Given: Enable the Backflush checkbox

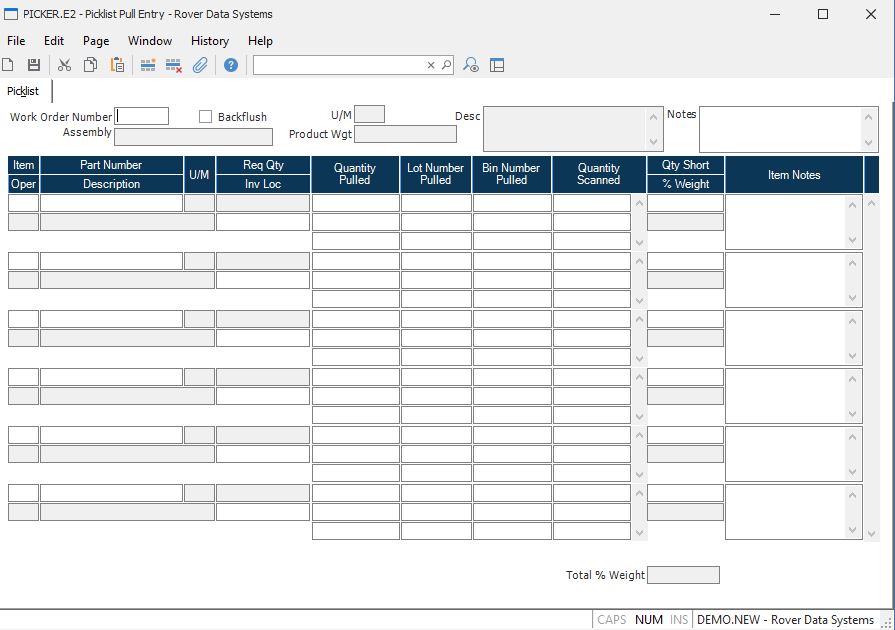Looking at the screenshot, I should tap(206, 117).
